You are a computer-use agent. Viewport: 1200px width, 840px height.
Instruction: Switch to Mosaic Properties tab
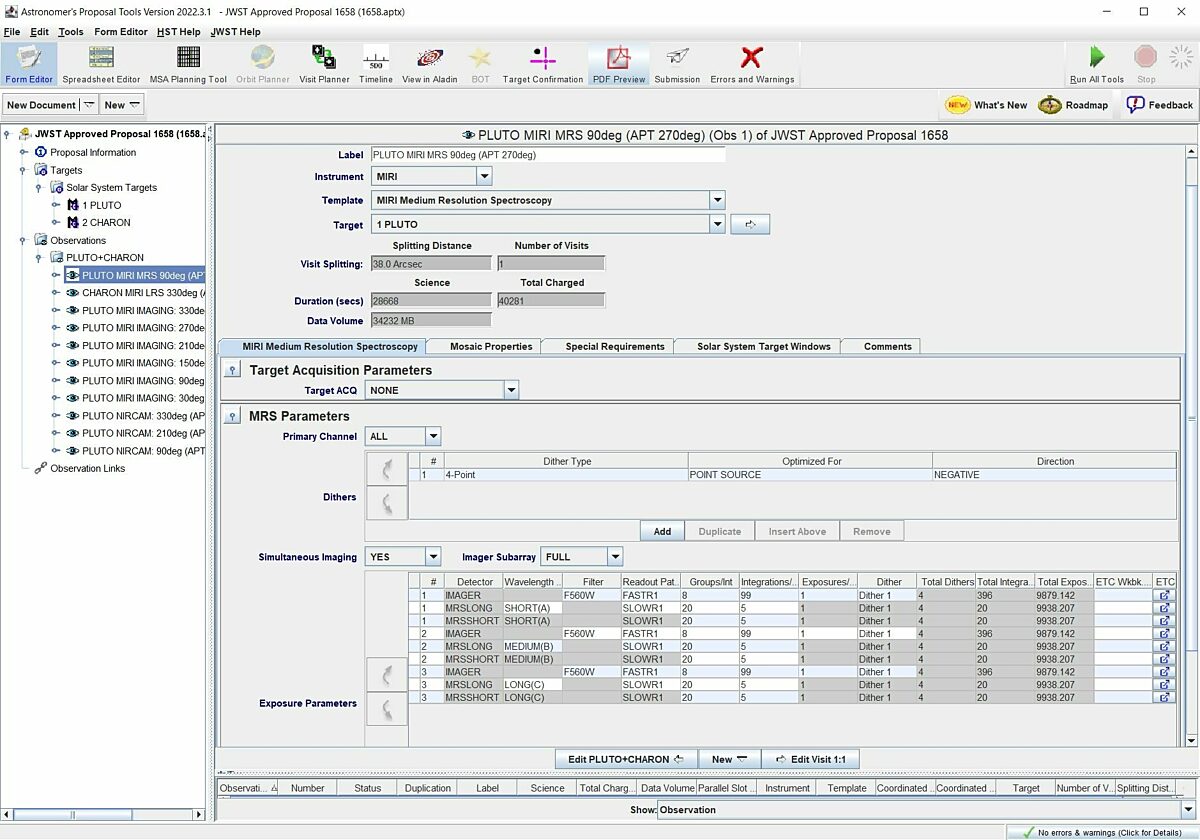(x=489, y=347)
